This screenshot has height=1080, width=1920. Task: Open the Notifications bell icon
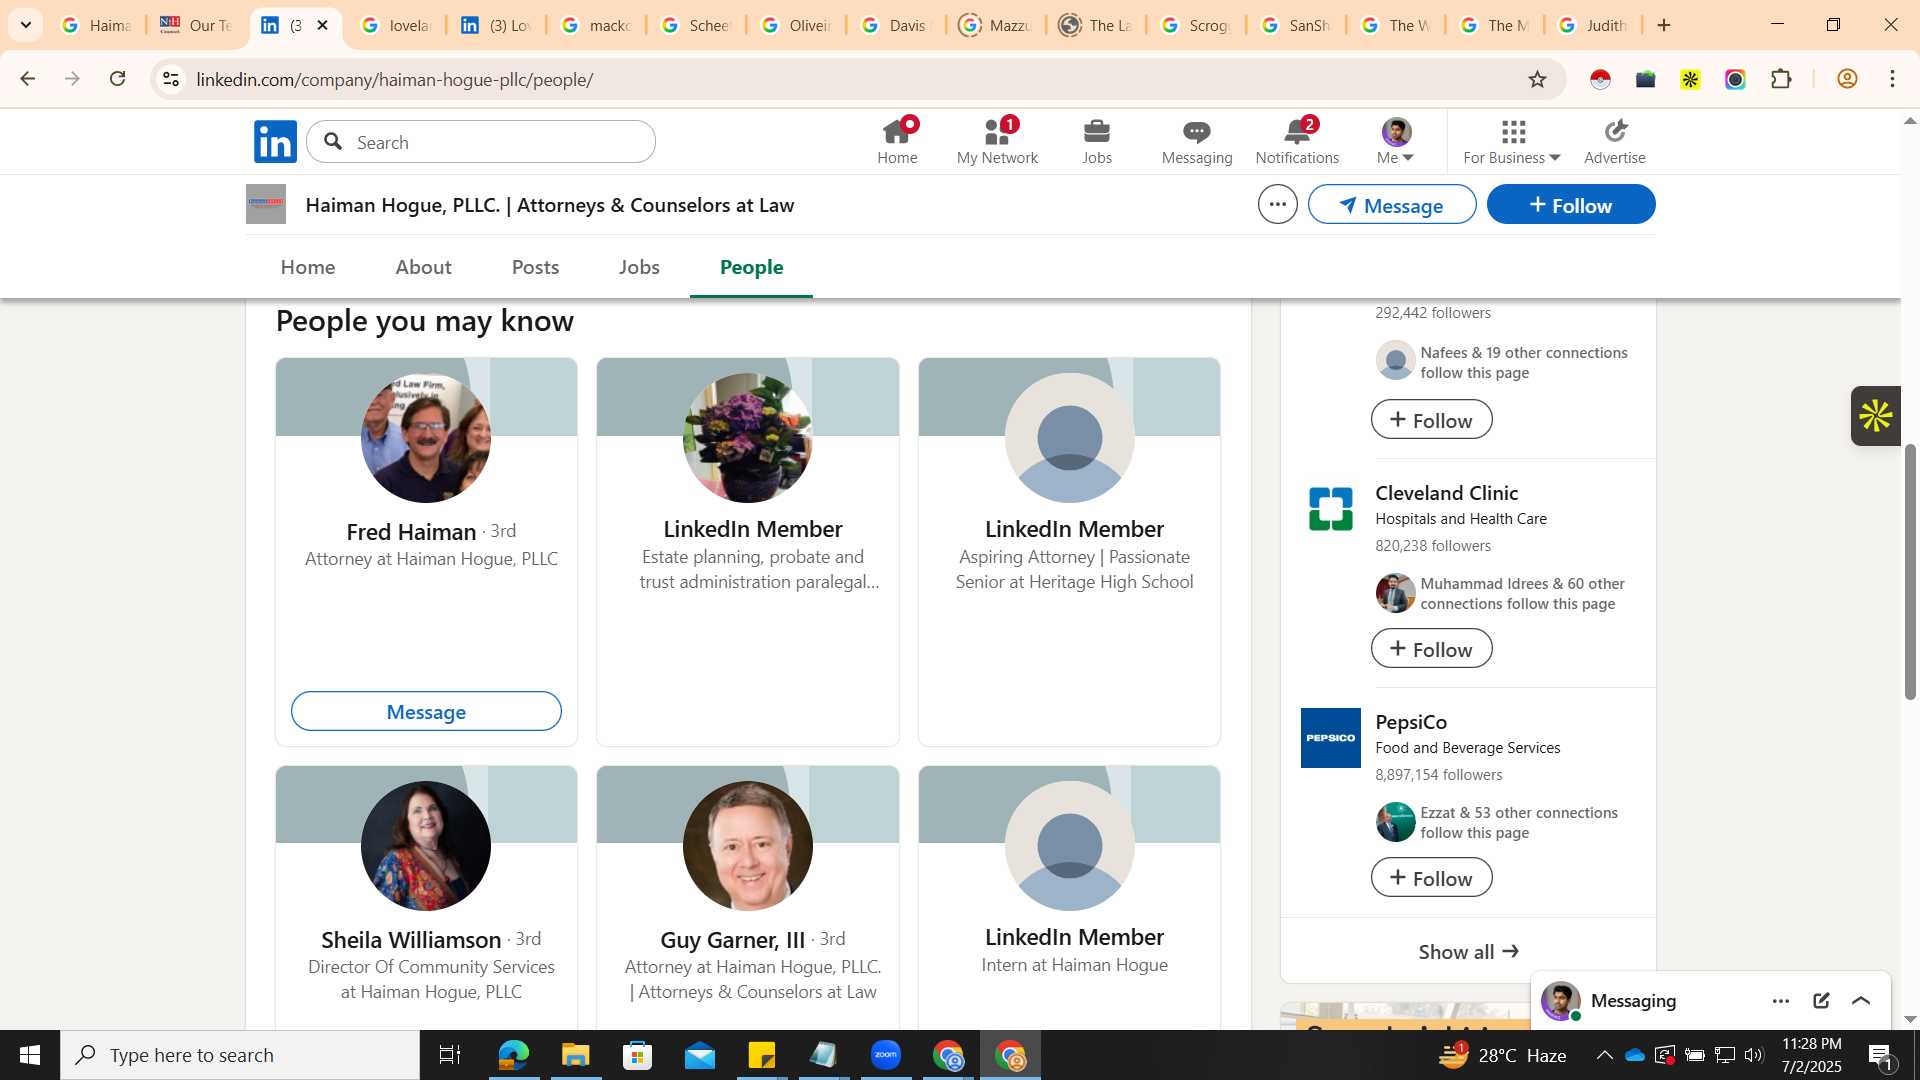coord(1297,141)
